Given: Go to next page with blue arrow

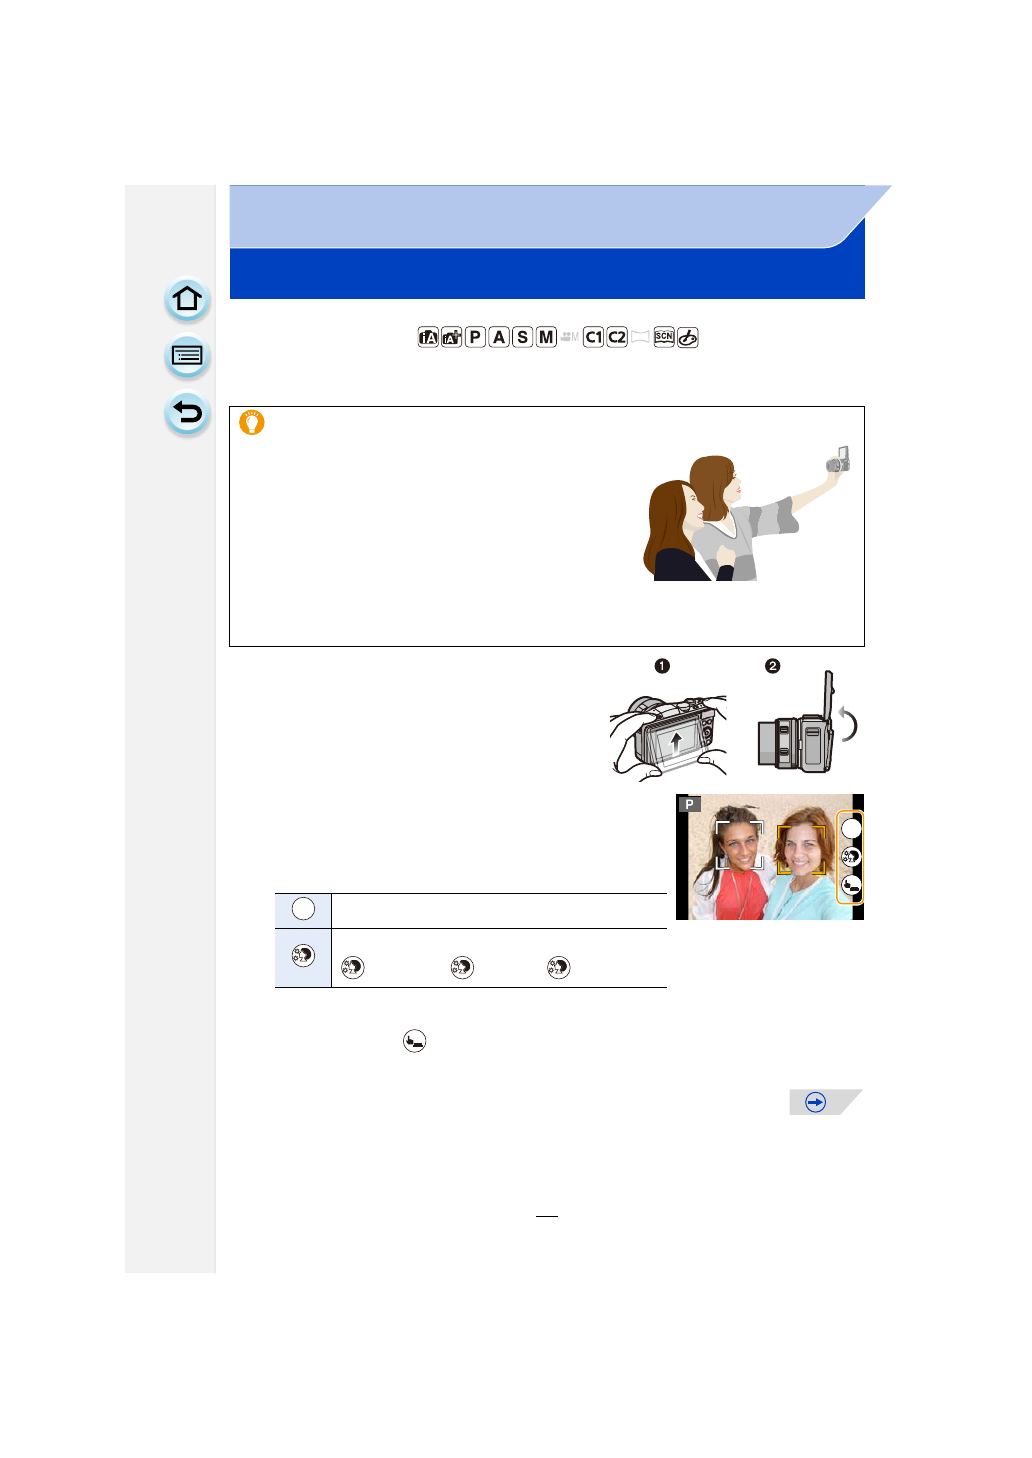Looking at the screenshot, I should click(x=816, y=1102).
